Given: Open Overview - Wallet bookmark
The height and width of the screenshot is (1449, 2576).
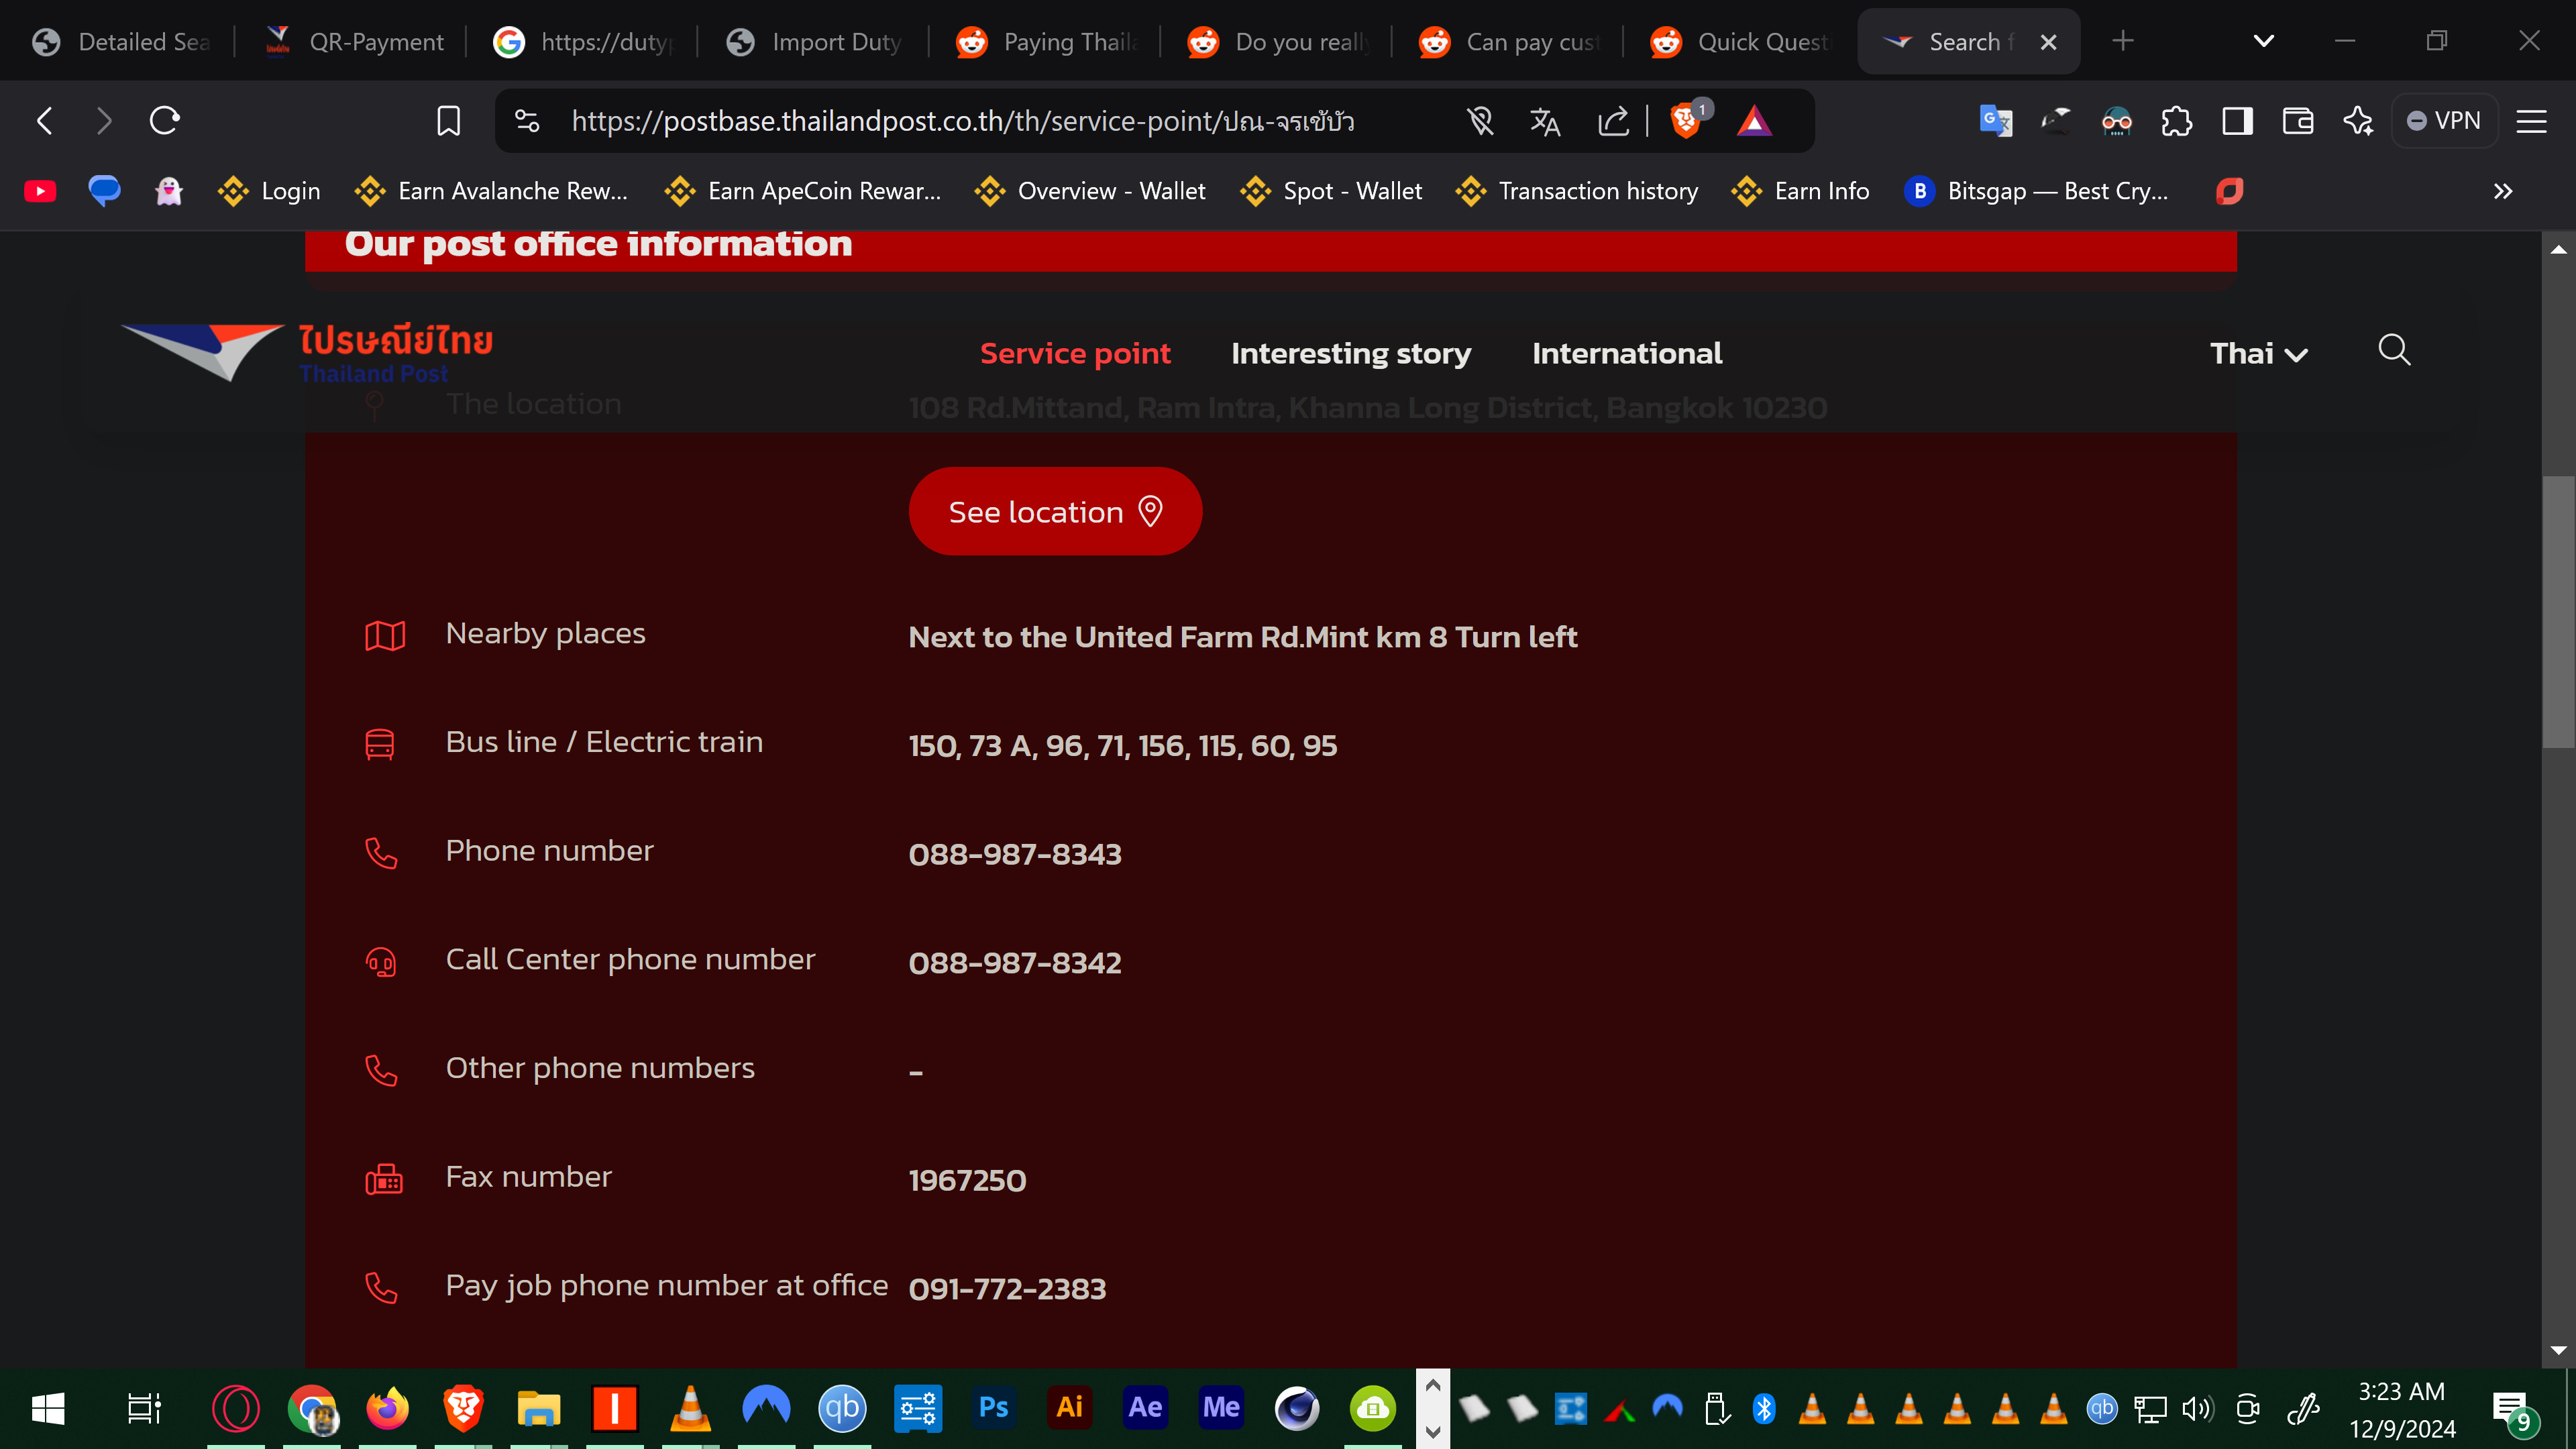Looking at the screenshot, I should click(1091, 191).
